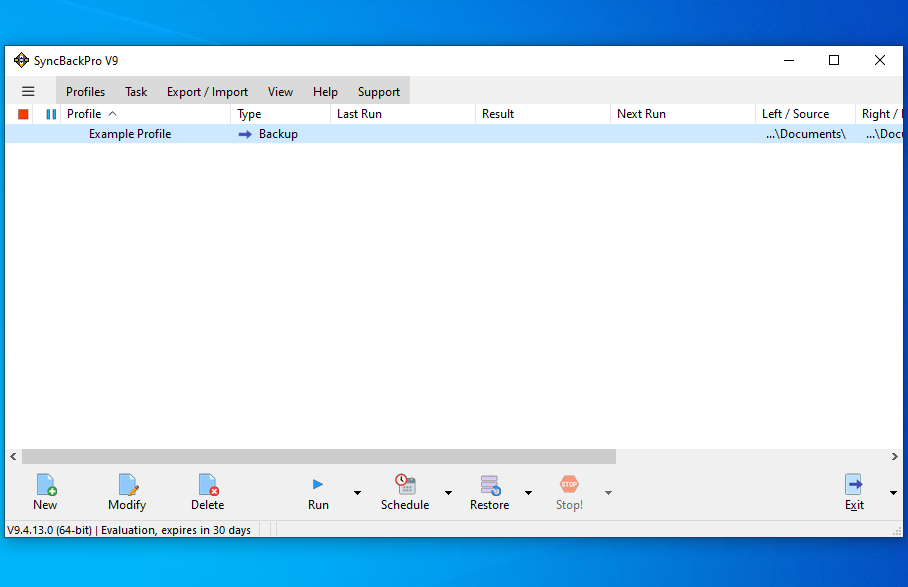
Task: Open the Support menu
Action: pyautogui.click(x=379, y=91)
